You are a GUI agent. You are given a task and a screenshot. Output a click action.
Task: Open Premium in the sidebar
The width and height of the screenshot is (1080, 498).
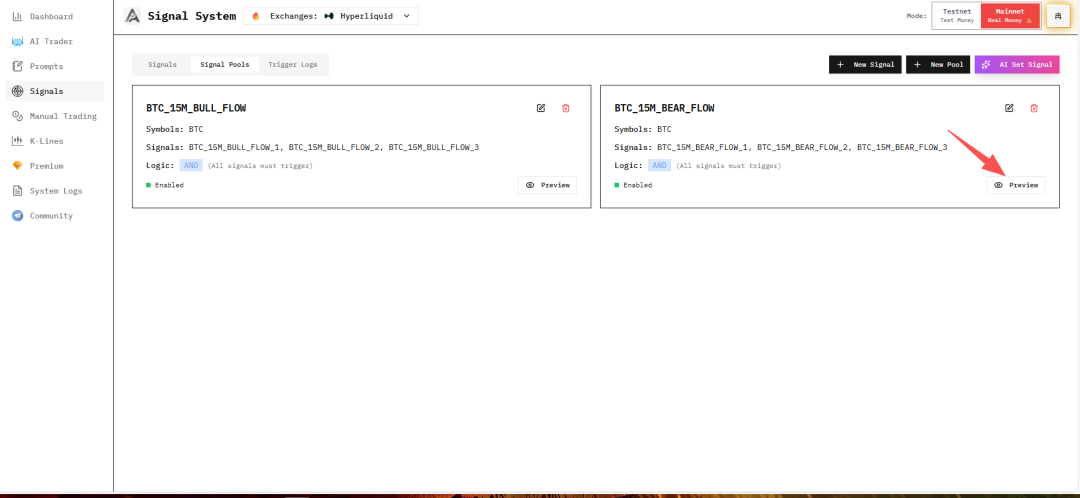coord(54,165)
